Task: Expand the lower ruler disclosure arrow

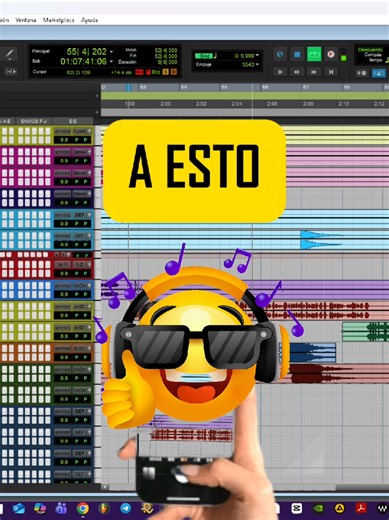Action: (97, 112)
